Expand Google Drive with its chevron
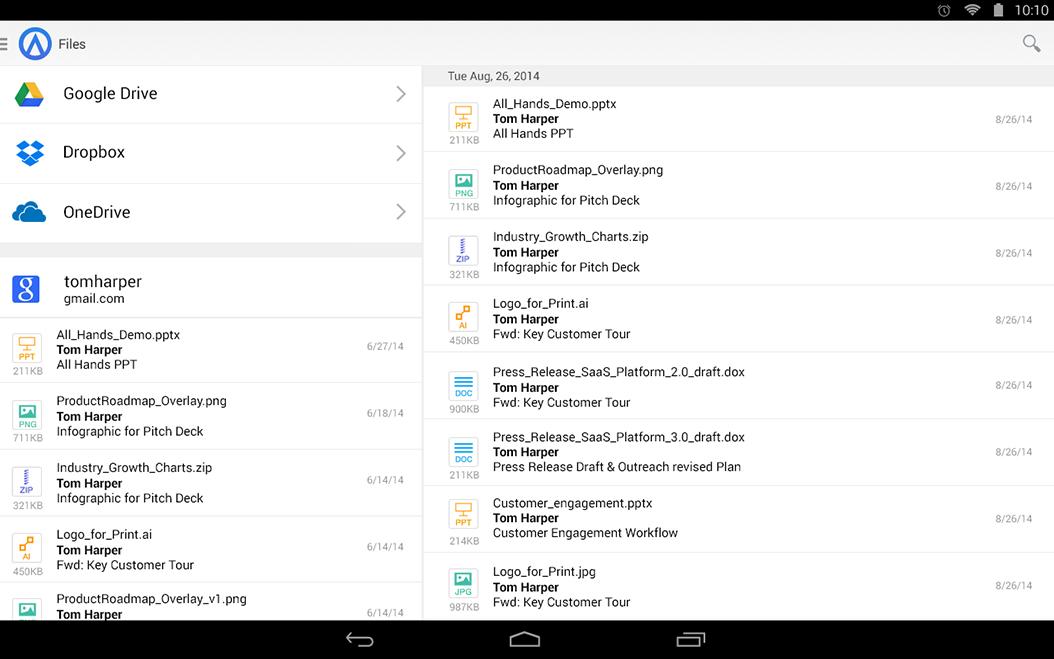Screen dimensions: 1054x659 (401, 94)
